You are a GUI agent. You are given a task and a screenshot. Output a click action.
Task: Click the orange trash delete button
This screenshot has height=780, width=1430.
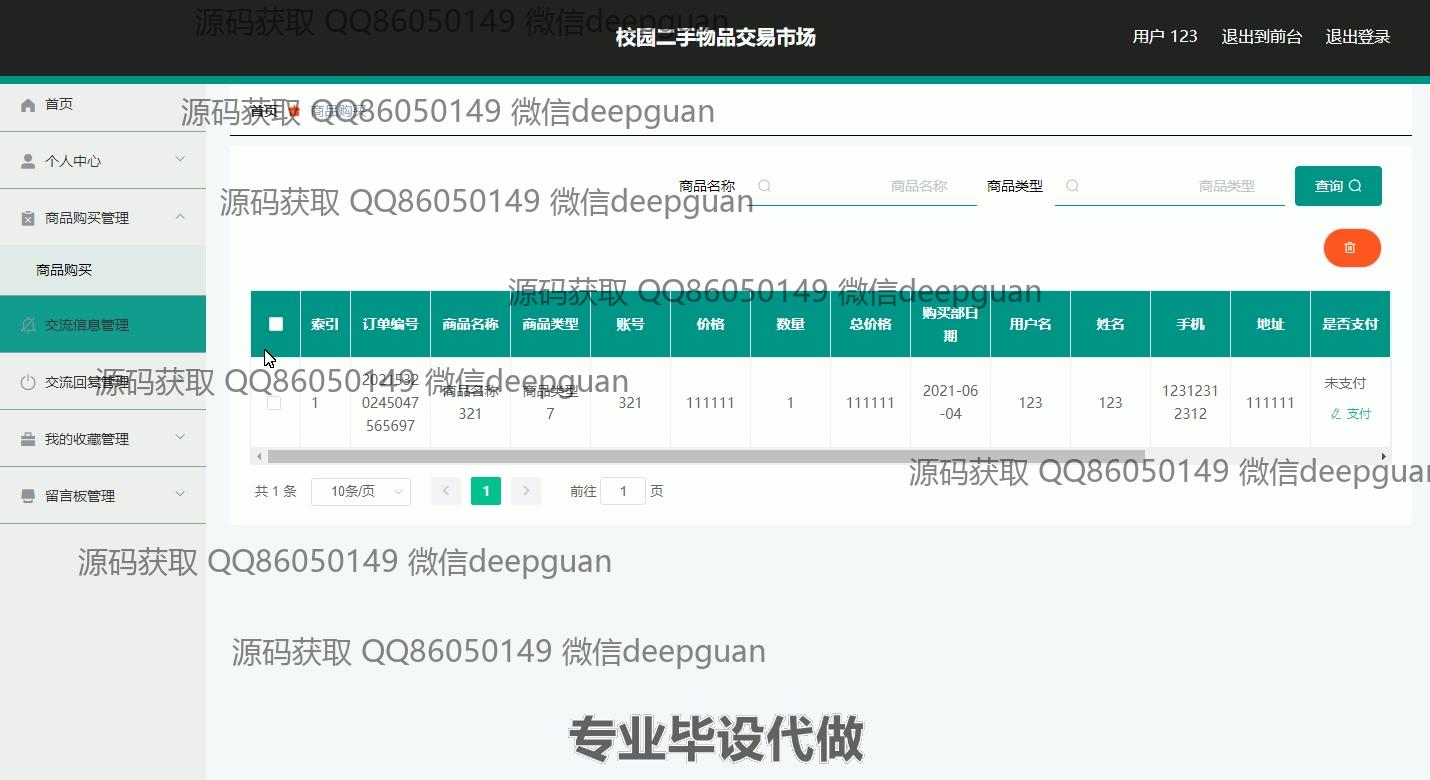[x=1351, y=248]
